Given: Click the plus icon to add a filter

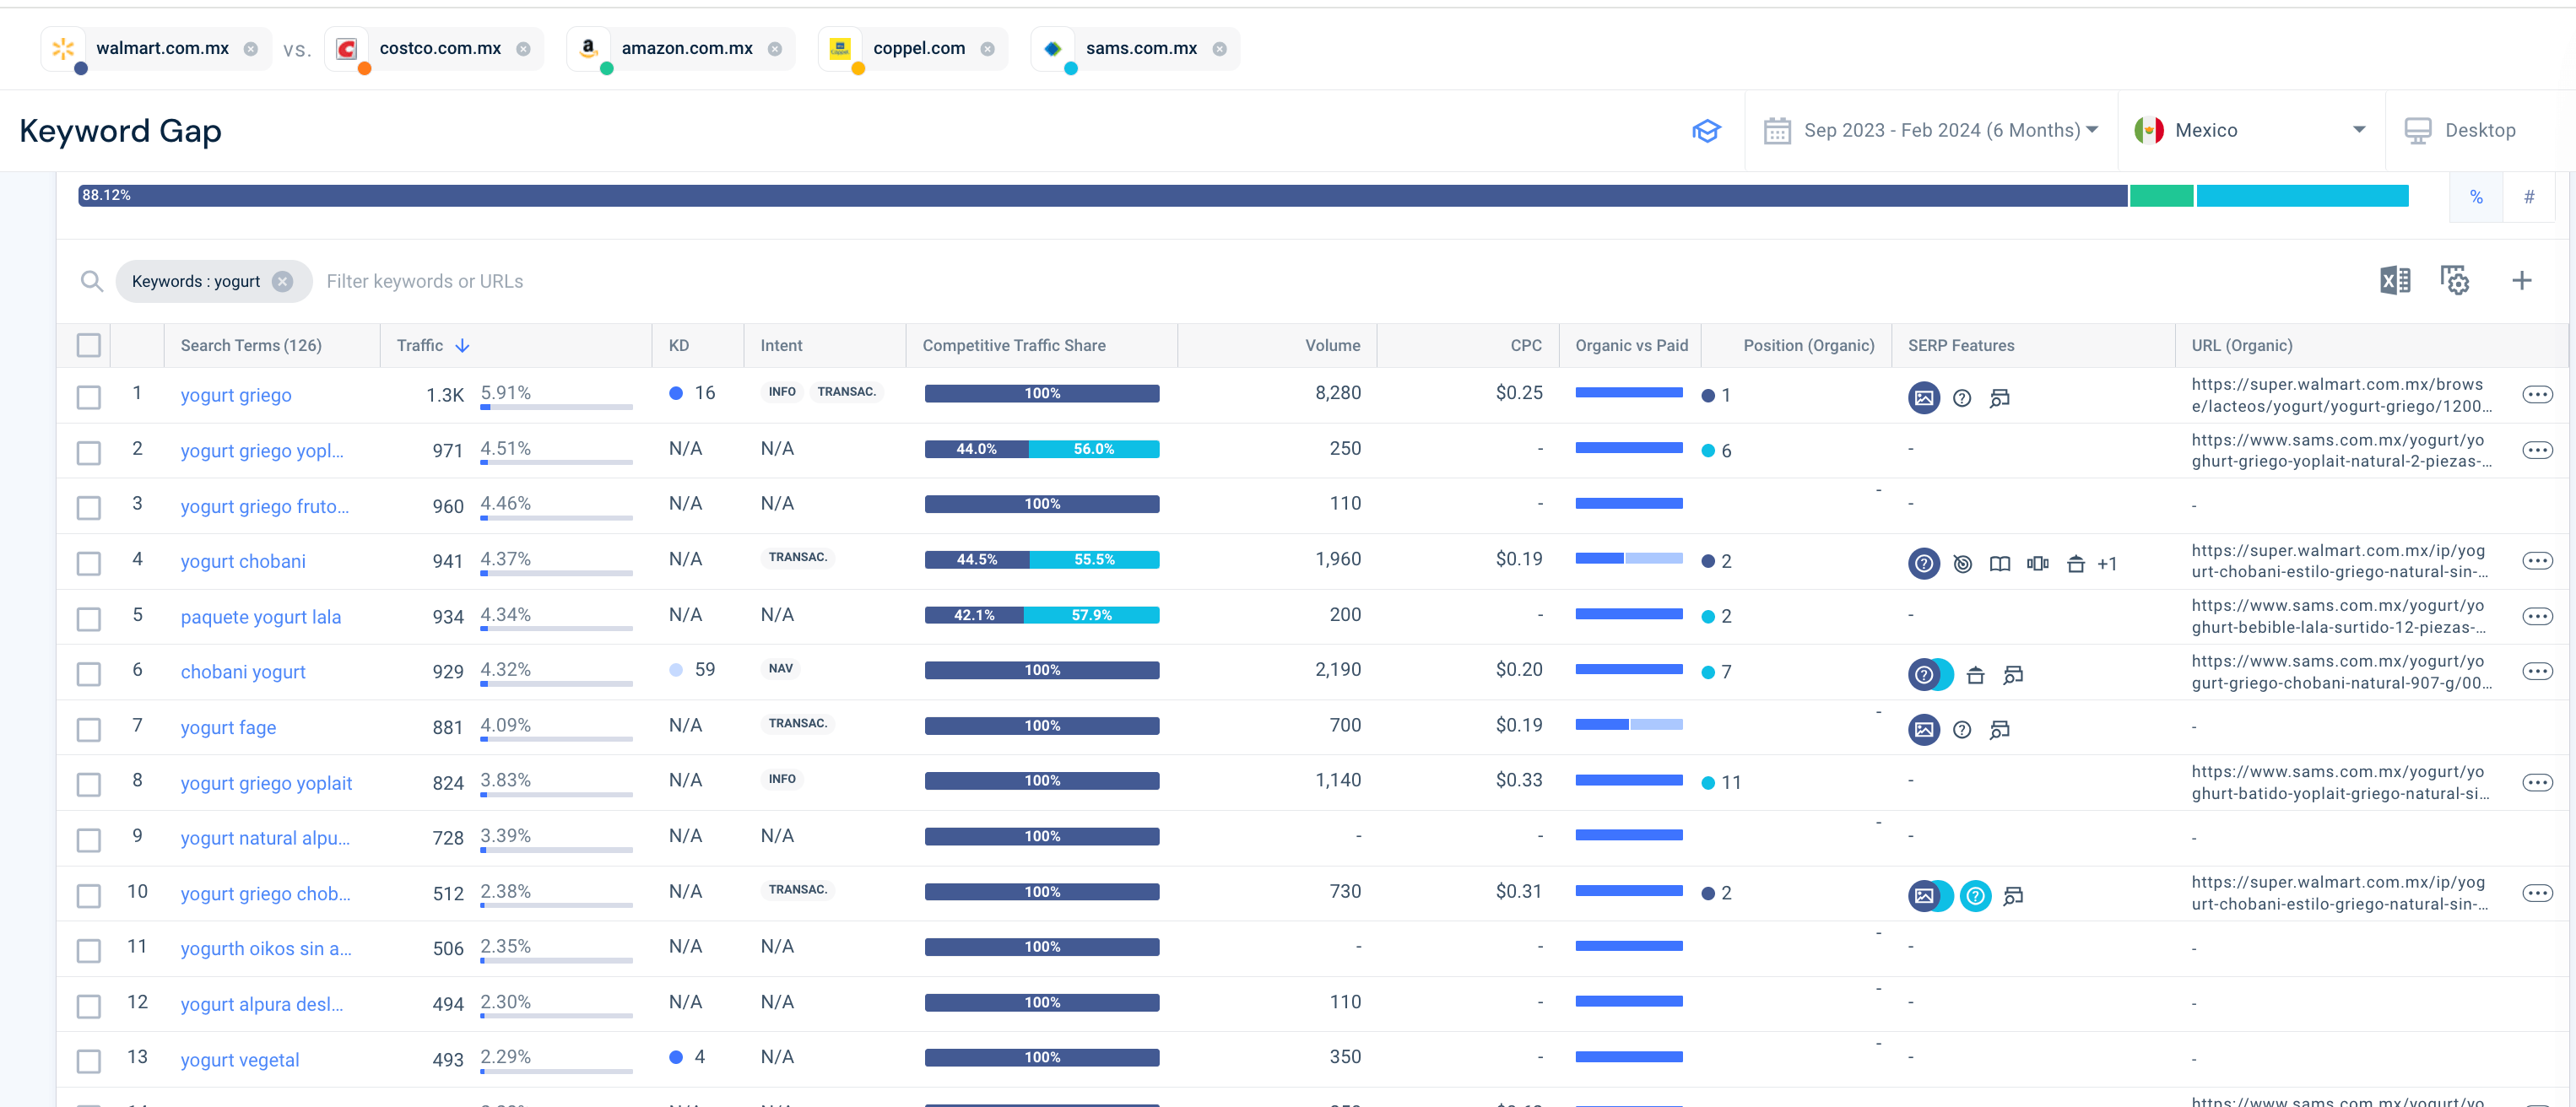Looking at the screenshot, I should click(x=2521, y=281).
